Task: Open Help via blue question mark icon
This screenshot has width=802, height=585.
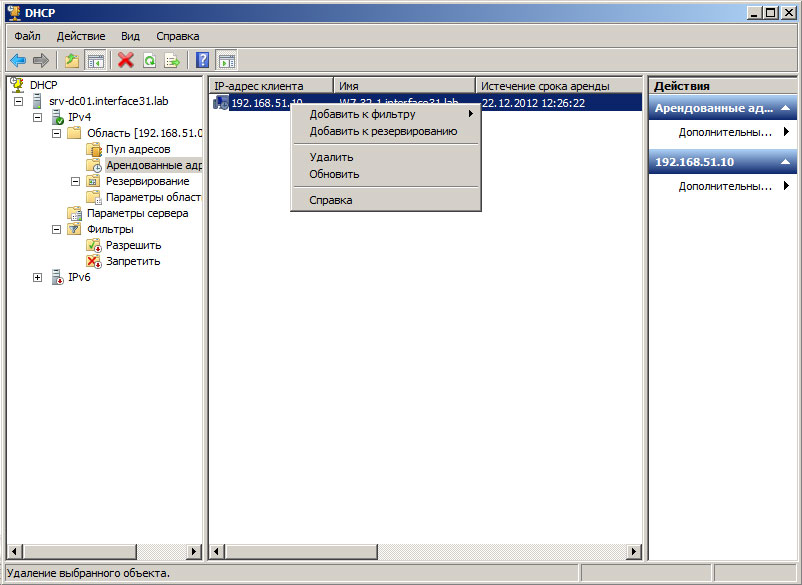Action: pyautogui.click(x=203, y=60)
